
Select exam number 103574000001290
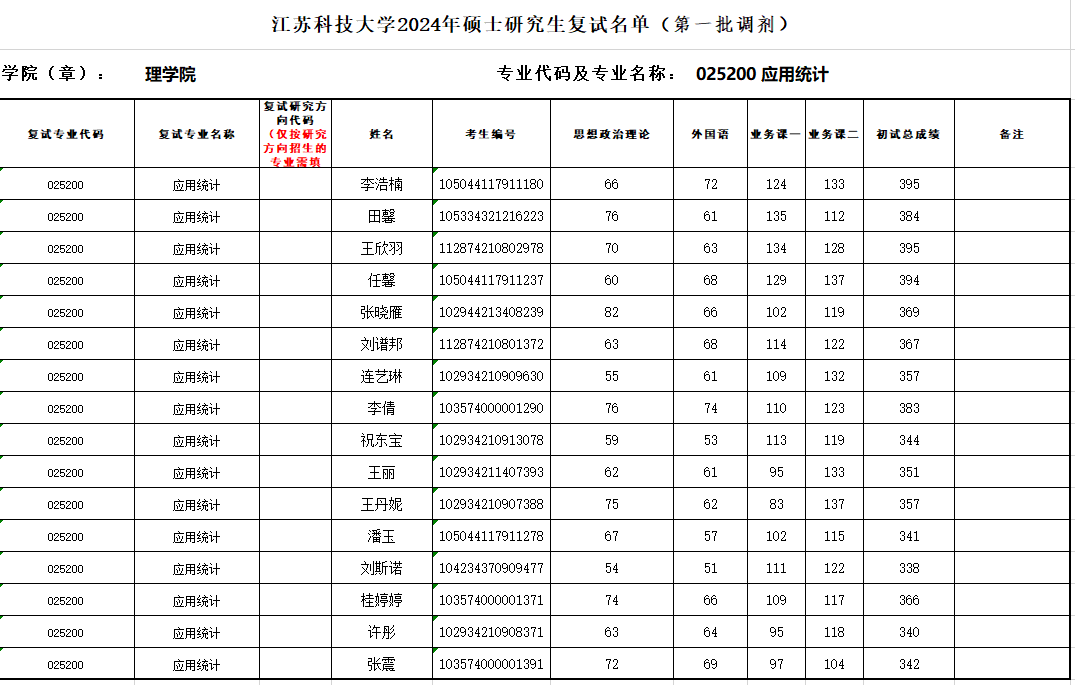[492, 409]
